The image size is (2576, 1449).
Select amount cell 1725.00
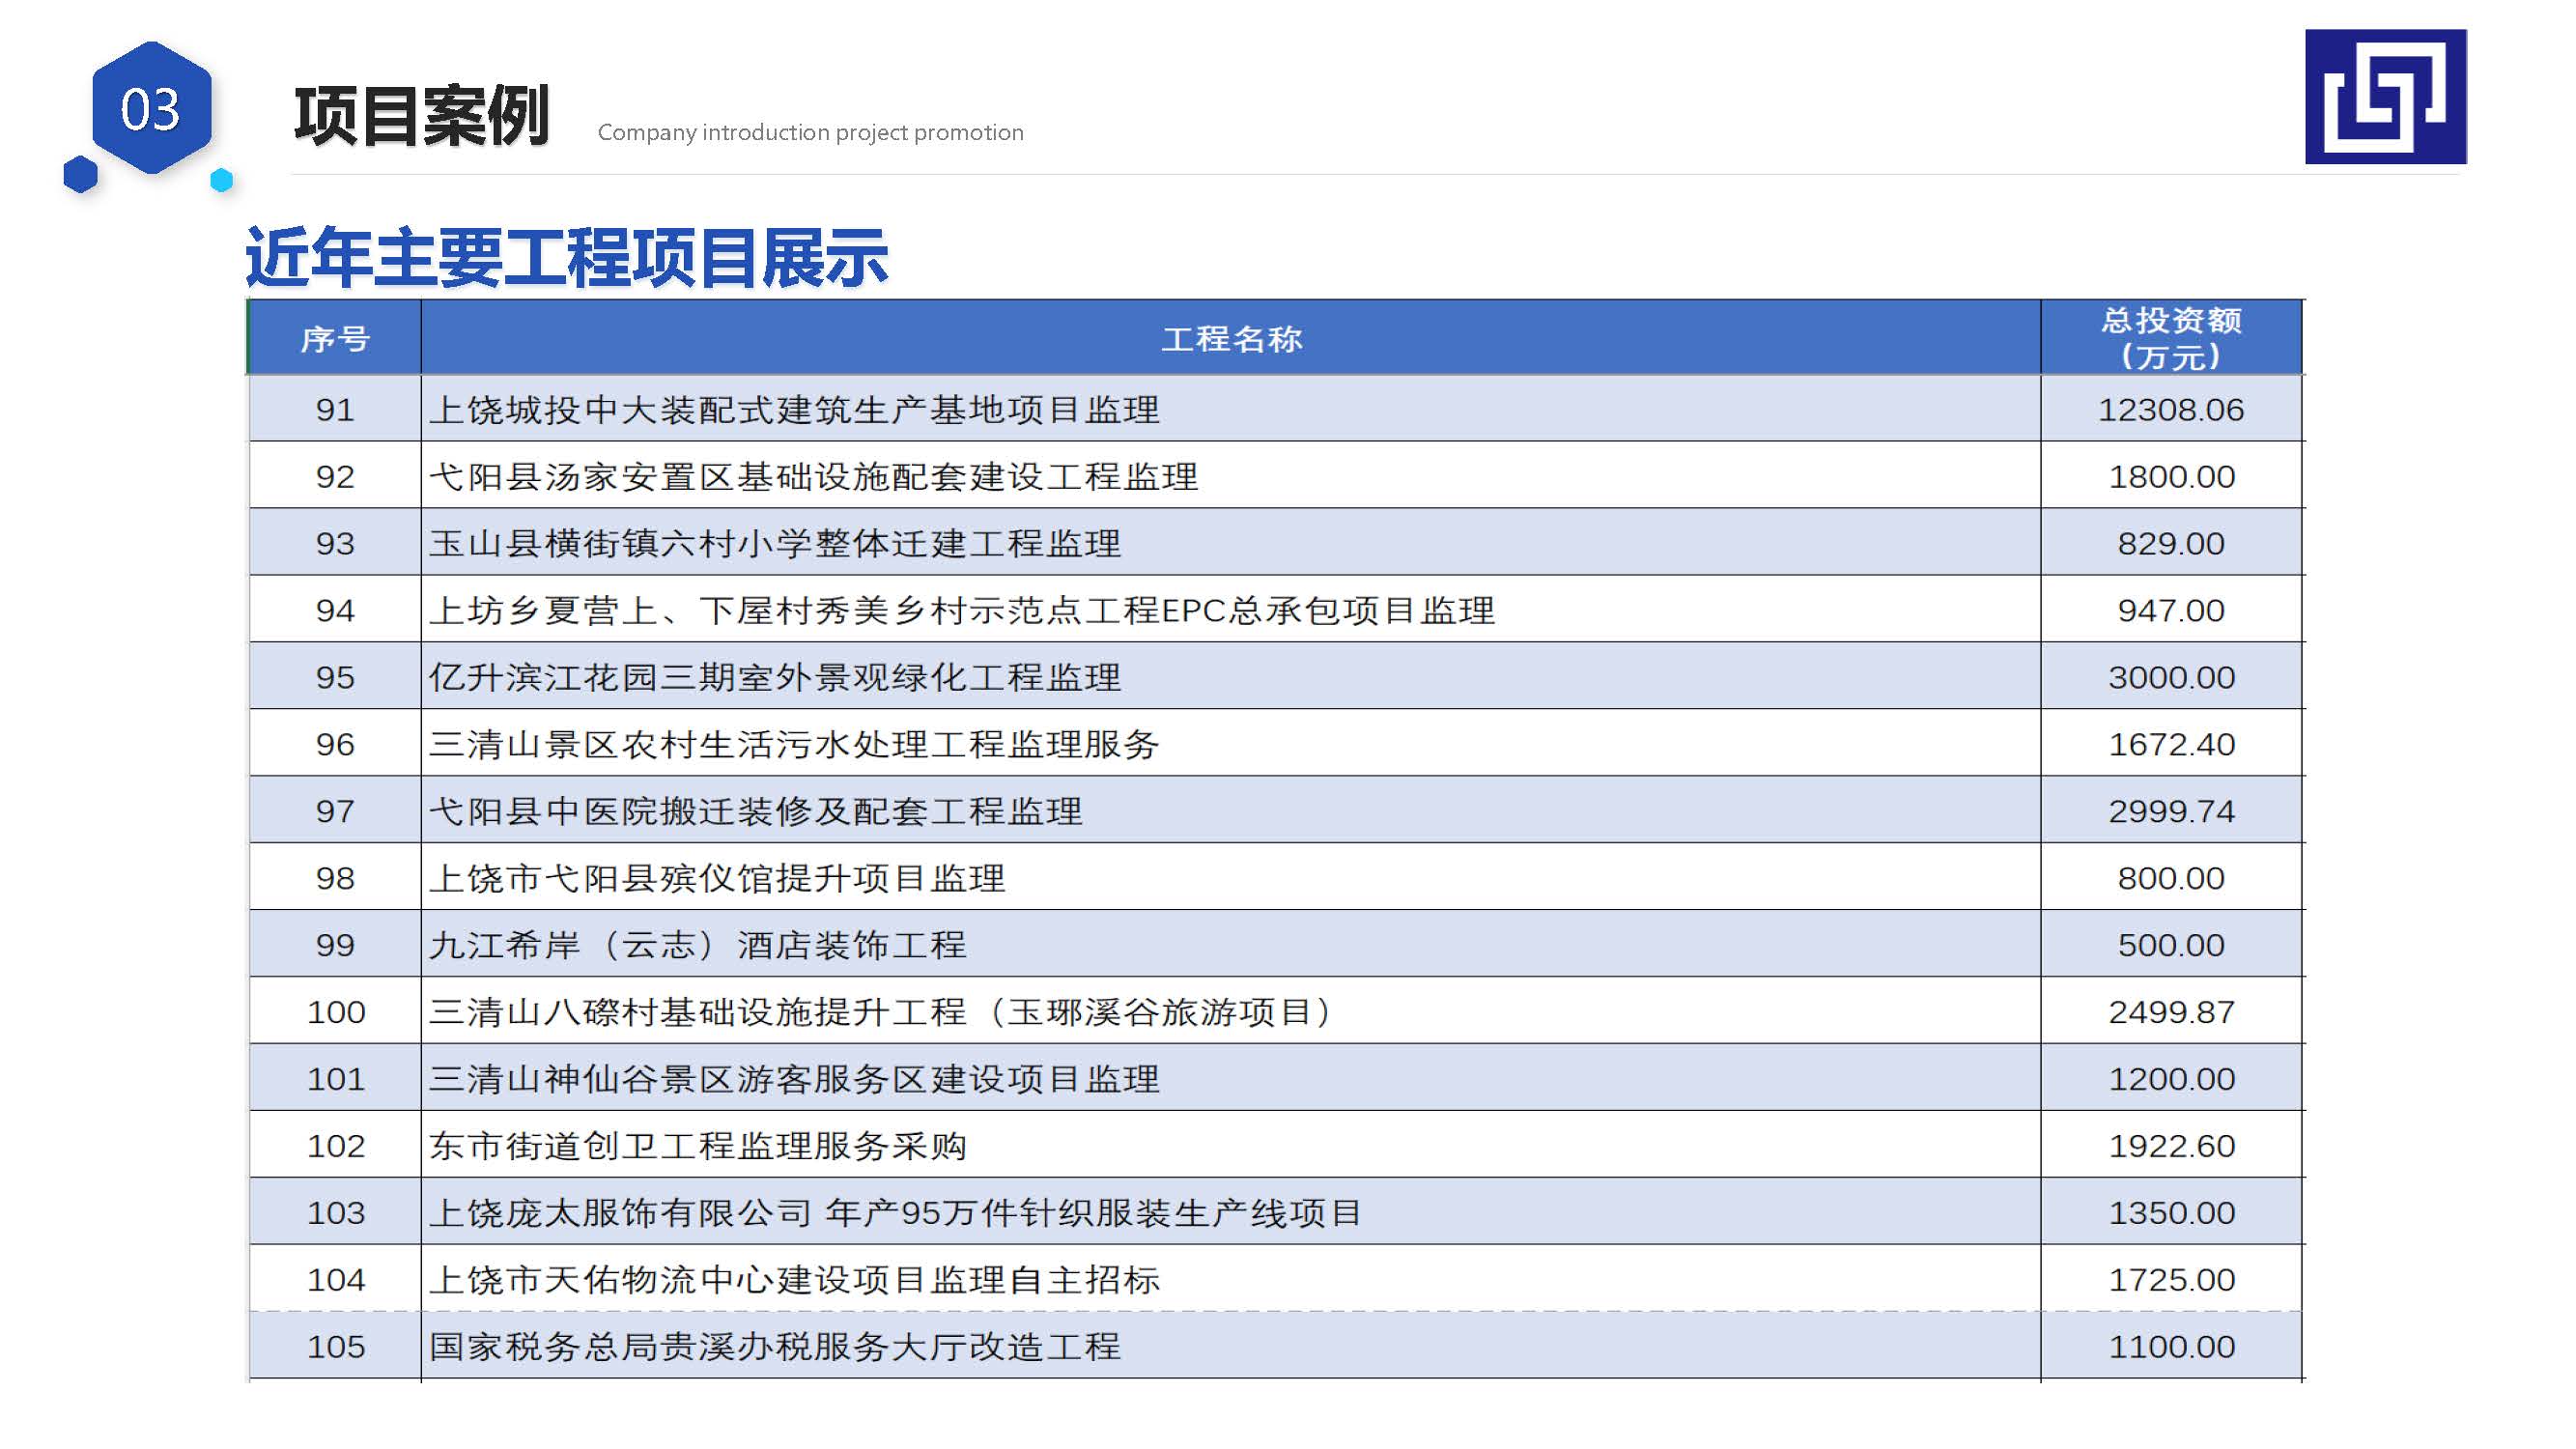coord(2171,1280)
